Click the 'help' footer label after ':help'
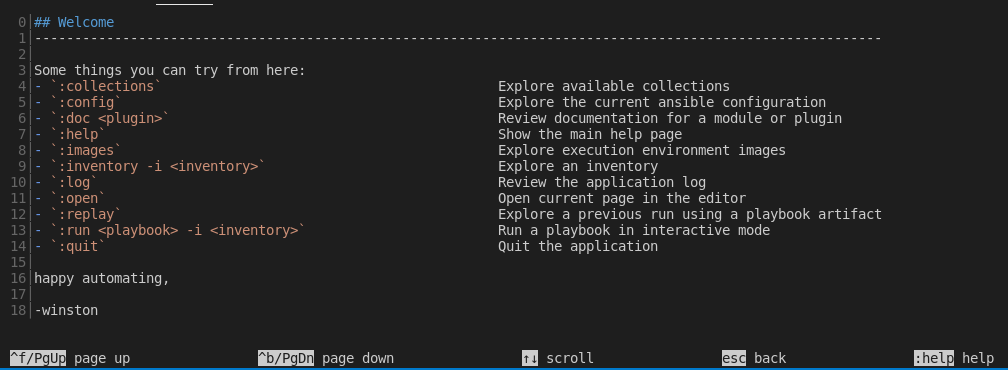Image resolution: width=1008 pixels, height=370 pixels. (x=978, y=358)
